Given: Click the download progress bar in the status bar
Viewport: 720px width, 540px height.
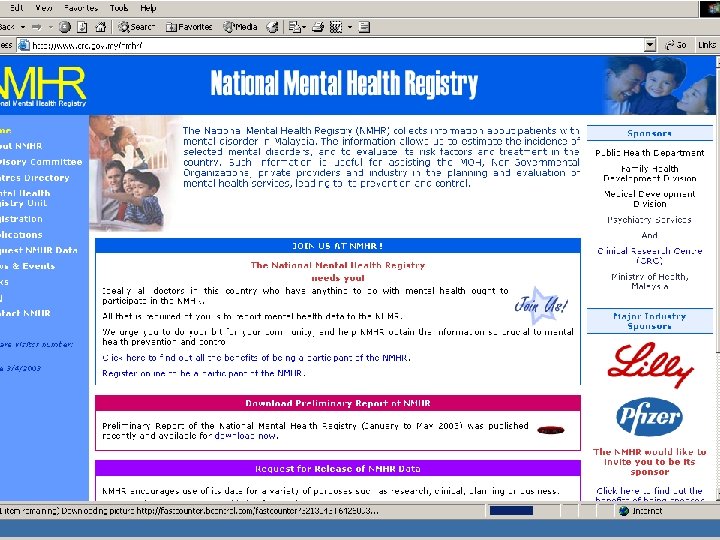Looking at the screenshot, I should point(511,511).
